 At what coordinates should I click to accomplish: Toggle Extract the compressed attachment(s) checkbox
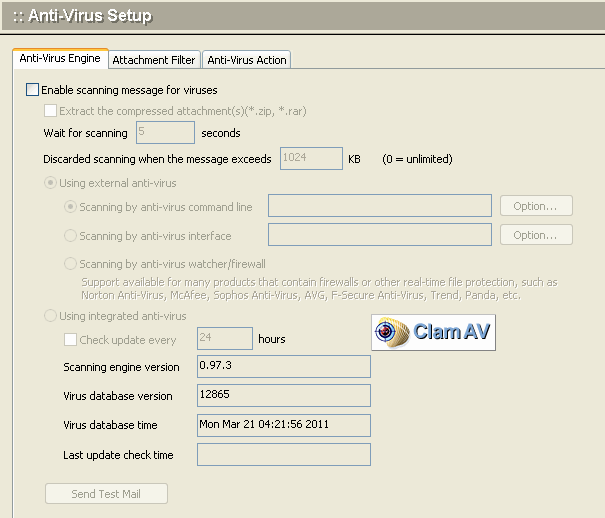pos(51,111)
